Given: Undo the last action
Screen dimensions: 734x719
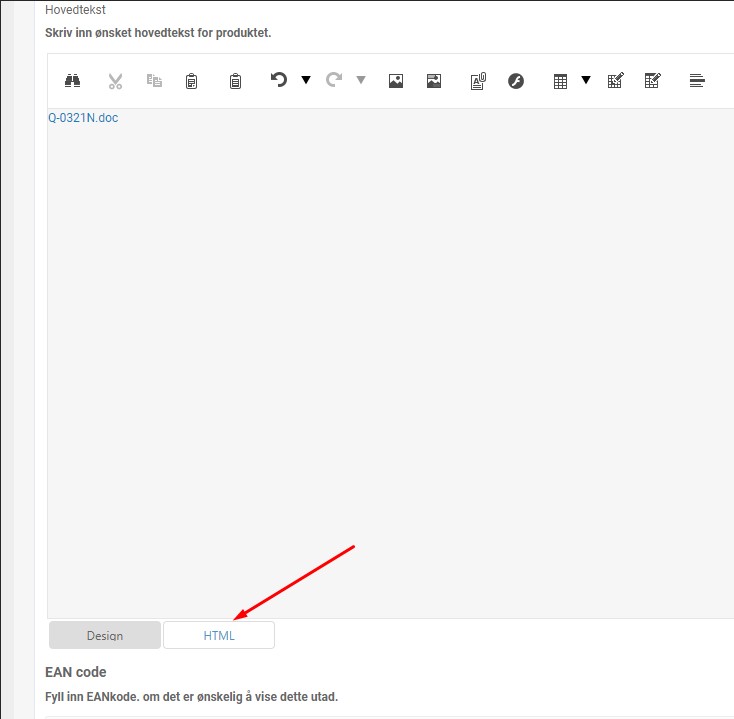Looking at the screenshot, I should [x=279, y=80].
